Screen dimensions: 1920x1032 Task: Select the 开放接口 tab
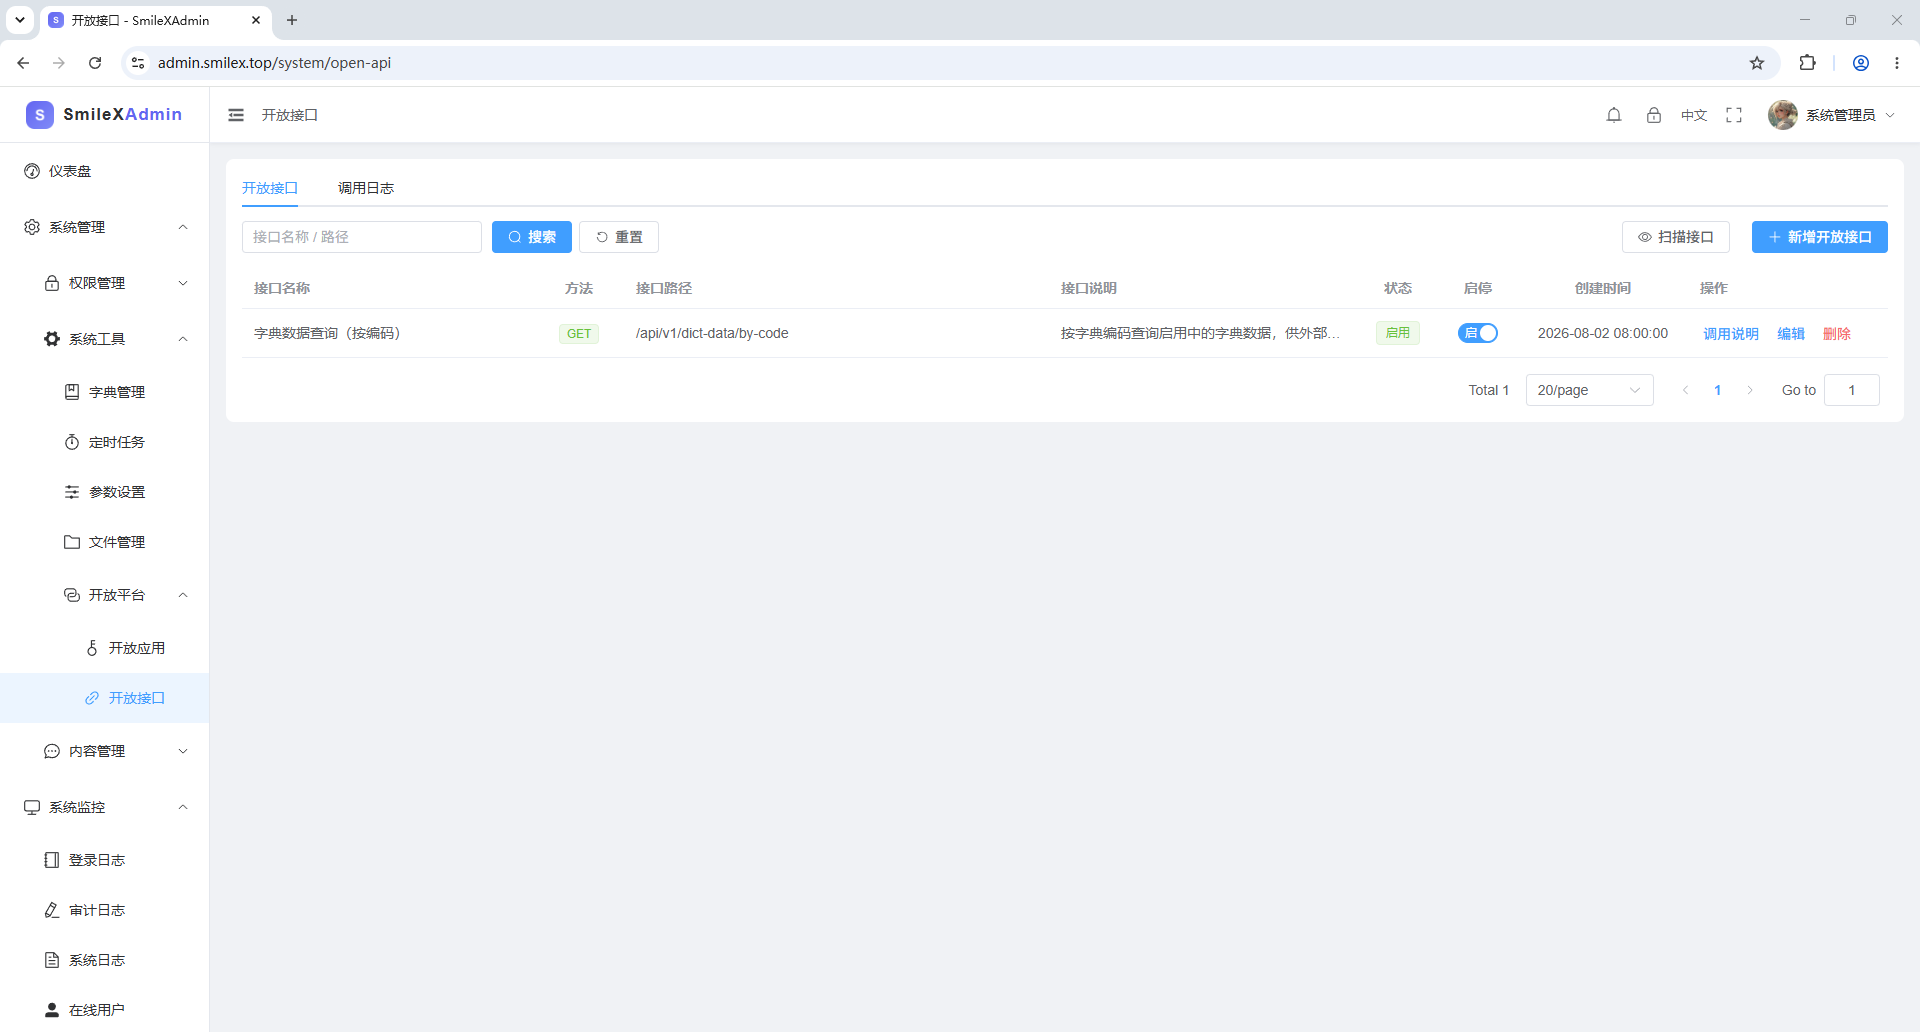point(270,188)
